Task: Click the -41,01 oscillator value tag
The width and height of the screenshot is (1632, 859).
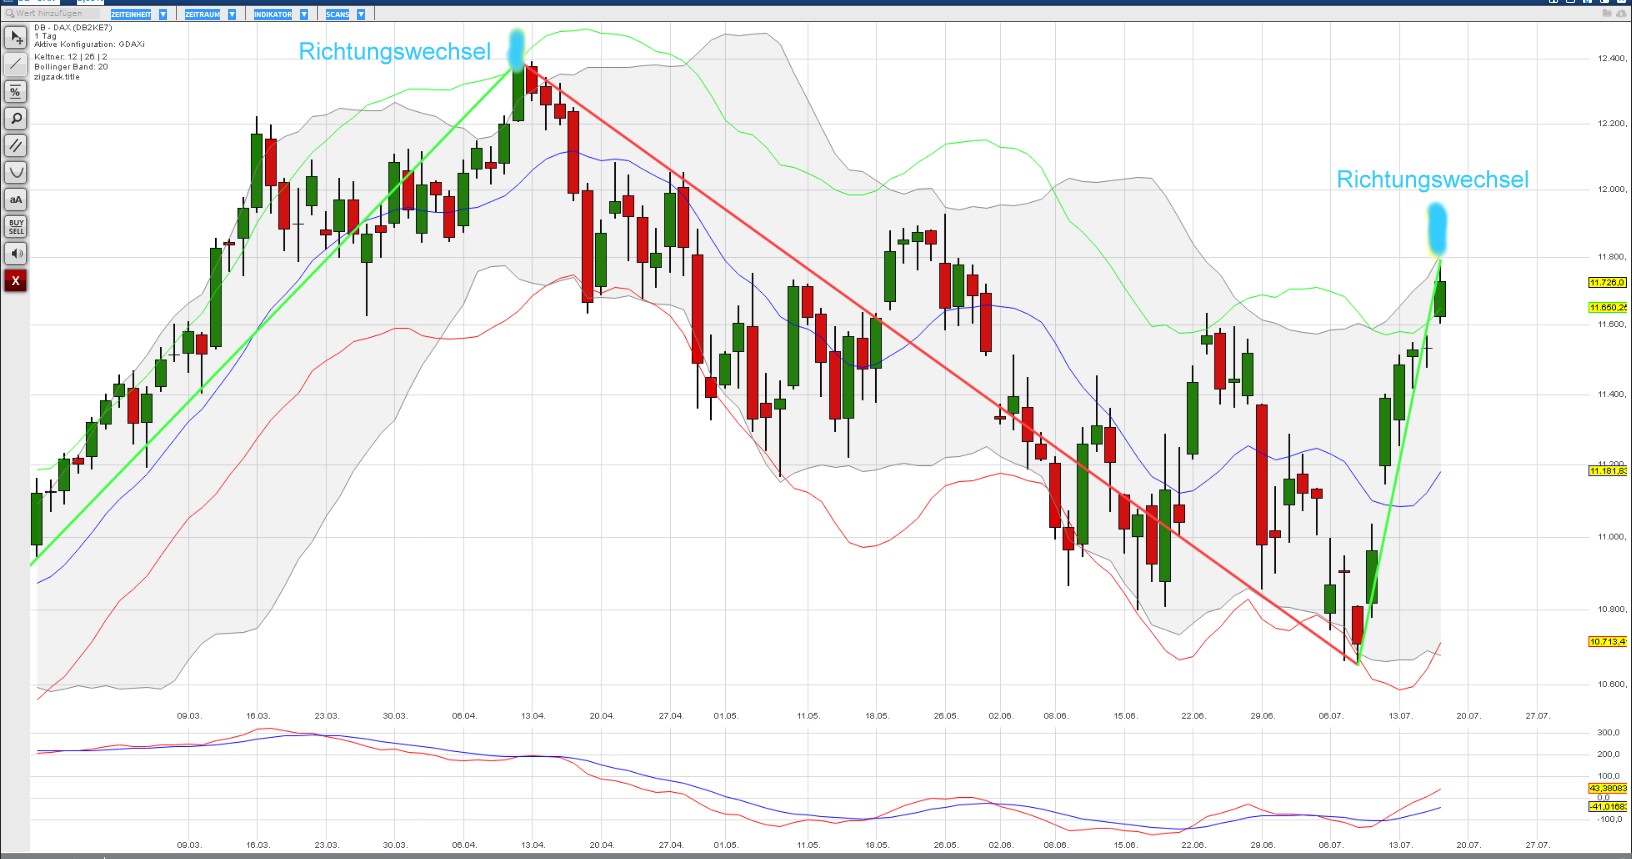Action: (1607, 807)
